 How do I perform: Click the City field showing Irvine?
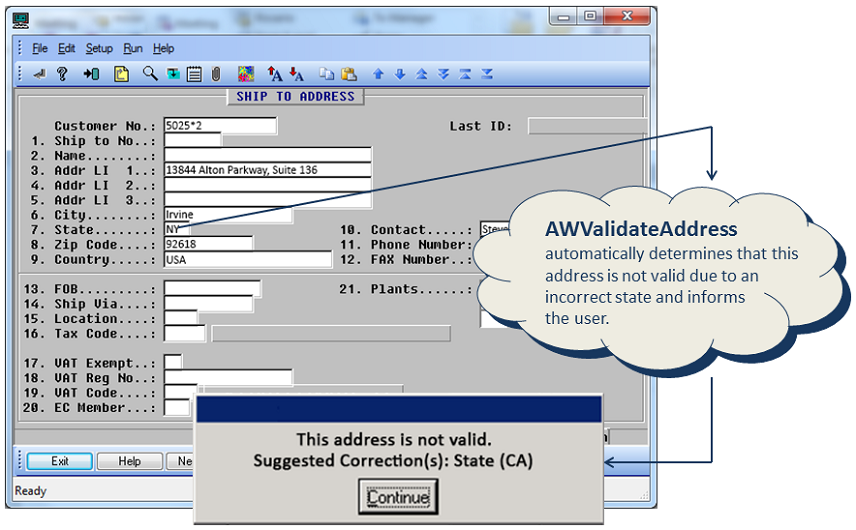click(x=228, y=215)
